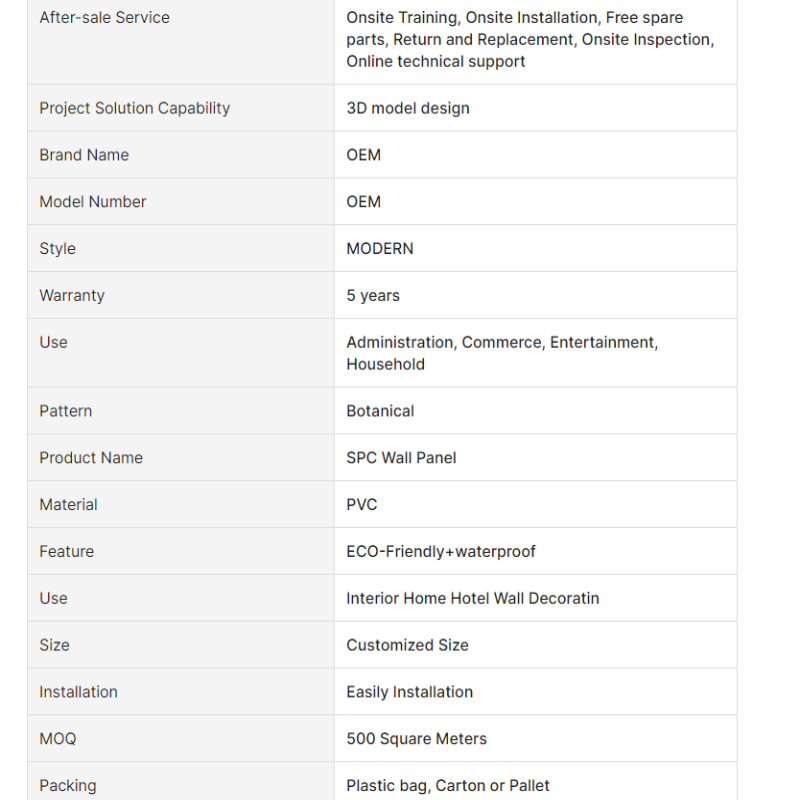Screen dimensions: 800x800
Task: Click the "Warranty" row label
Action: [x=71, y=296]
